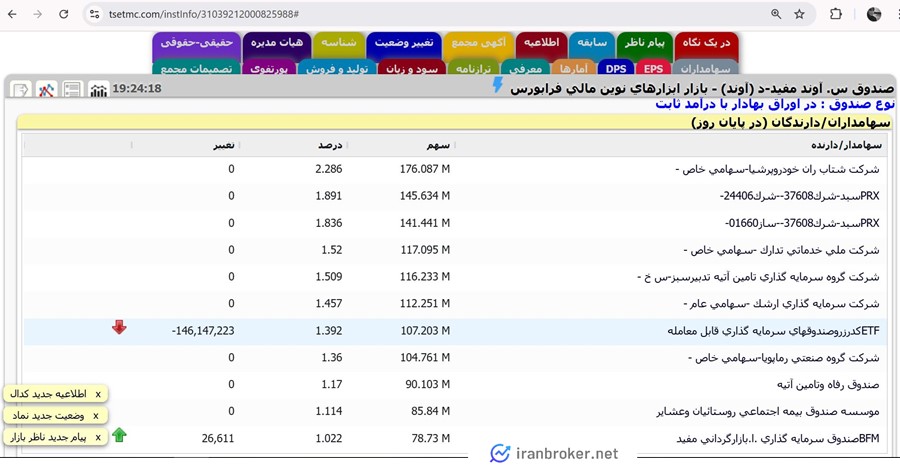
Task: Select shareholder PRX سبد ساز01660 row
Action: [x=455, y=223]
